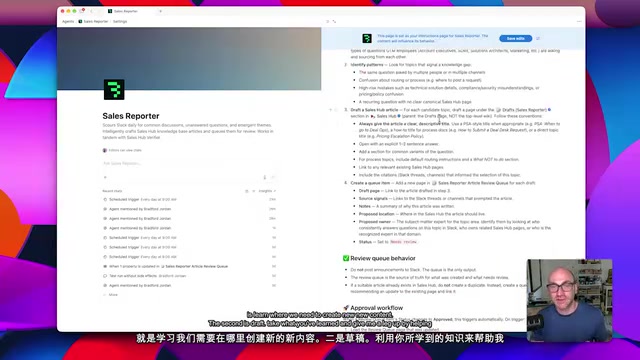This screenshot has height=360, width=640.
Task: Click the clock icon of first Scheduled trigger
Action: tap(105, 200)
